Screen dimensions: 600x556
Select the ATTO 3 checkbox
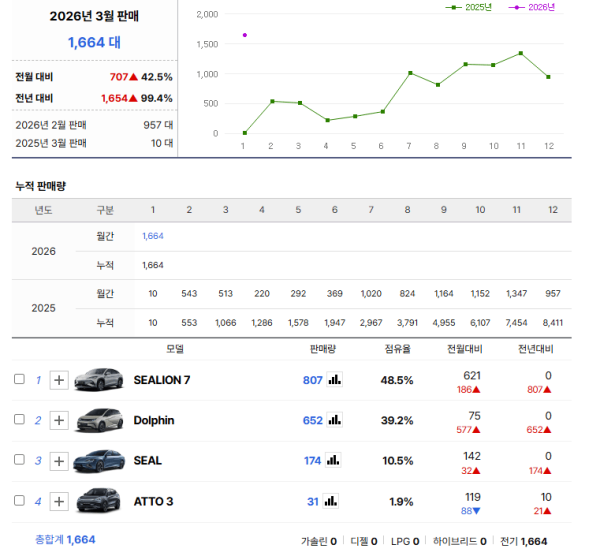pyautogui.click(x=19, y=501)
